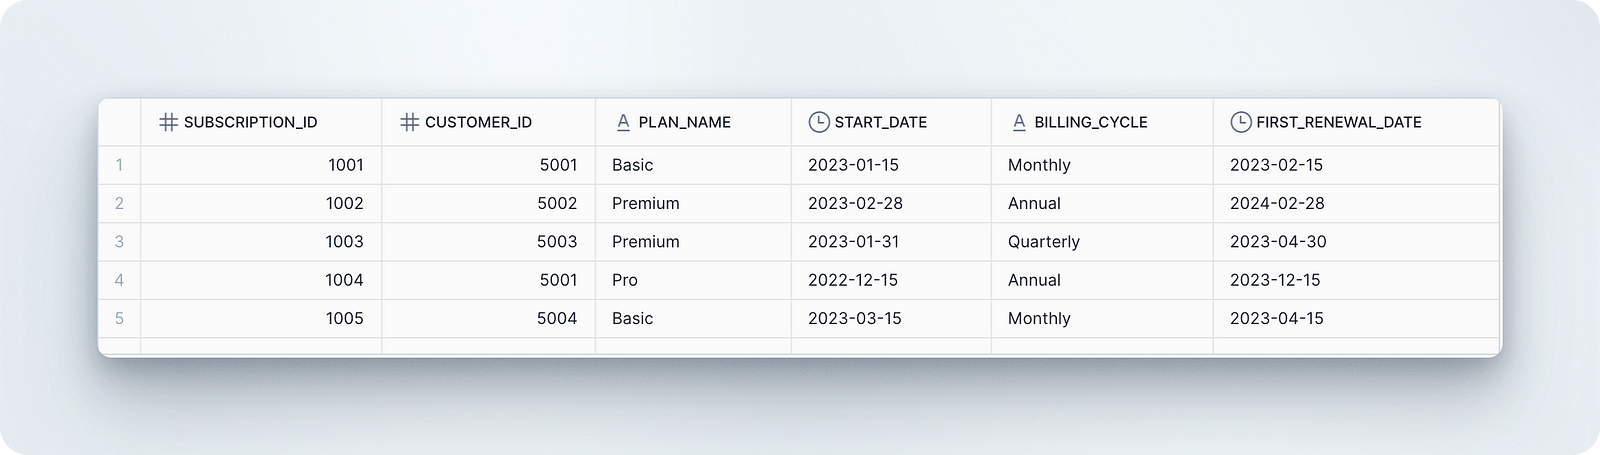Click the start date 2022-12-15 cell

(891, 280)
